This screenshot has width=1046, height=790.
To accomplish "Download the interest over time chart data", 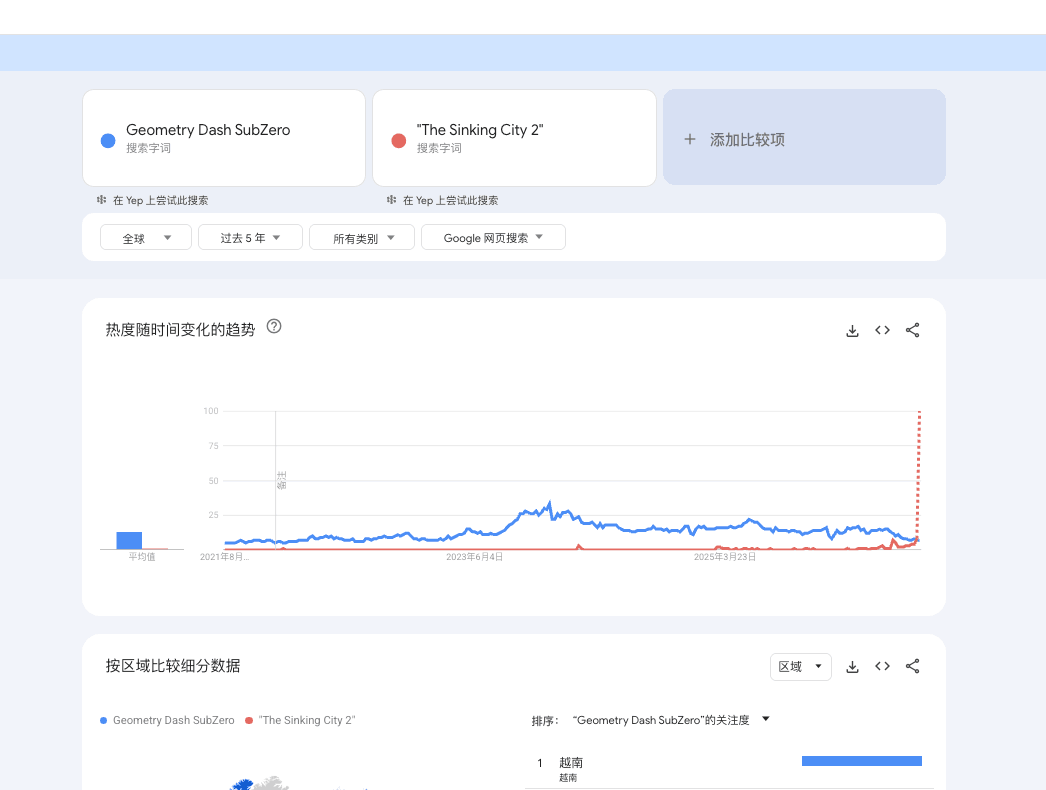I will click(852, 330).
